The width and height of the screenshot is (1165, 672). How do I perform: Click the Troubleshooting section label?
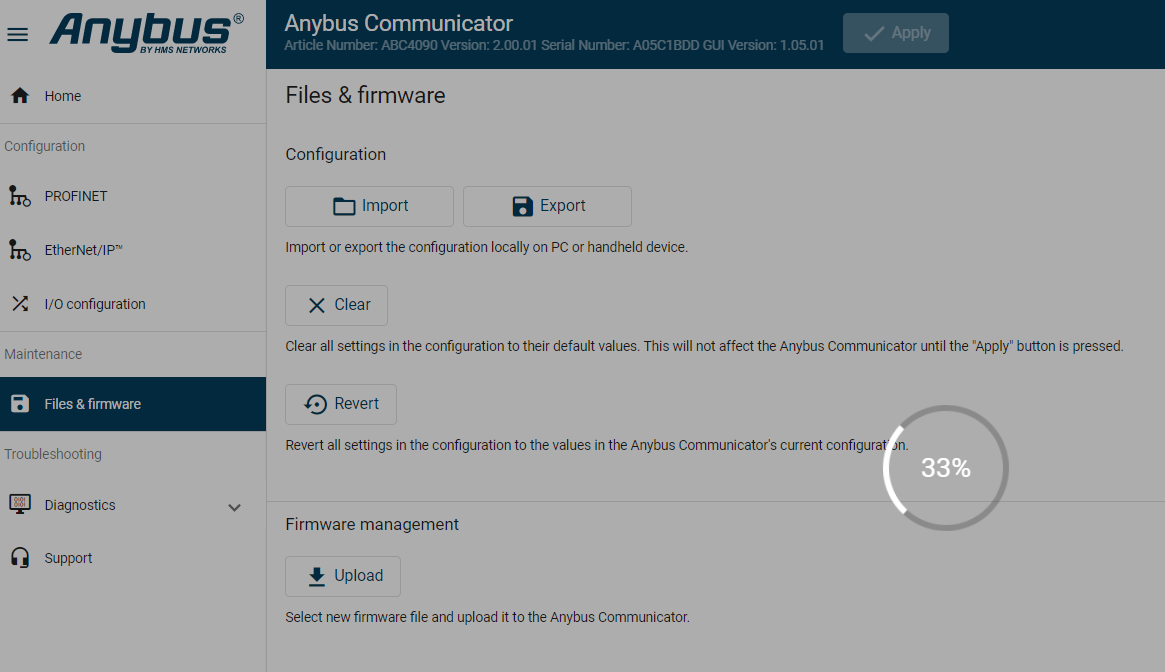53,454
